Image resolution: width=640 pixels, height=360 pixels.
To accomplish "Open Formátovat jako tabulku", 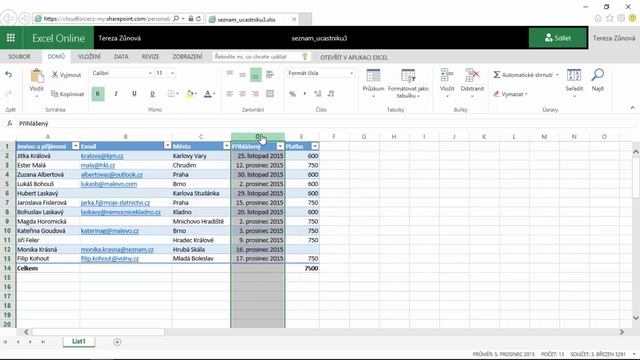I will point(408,83).
